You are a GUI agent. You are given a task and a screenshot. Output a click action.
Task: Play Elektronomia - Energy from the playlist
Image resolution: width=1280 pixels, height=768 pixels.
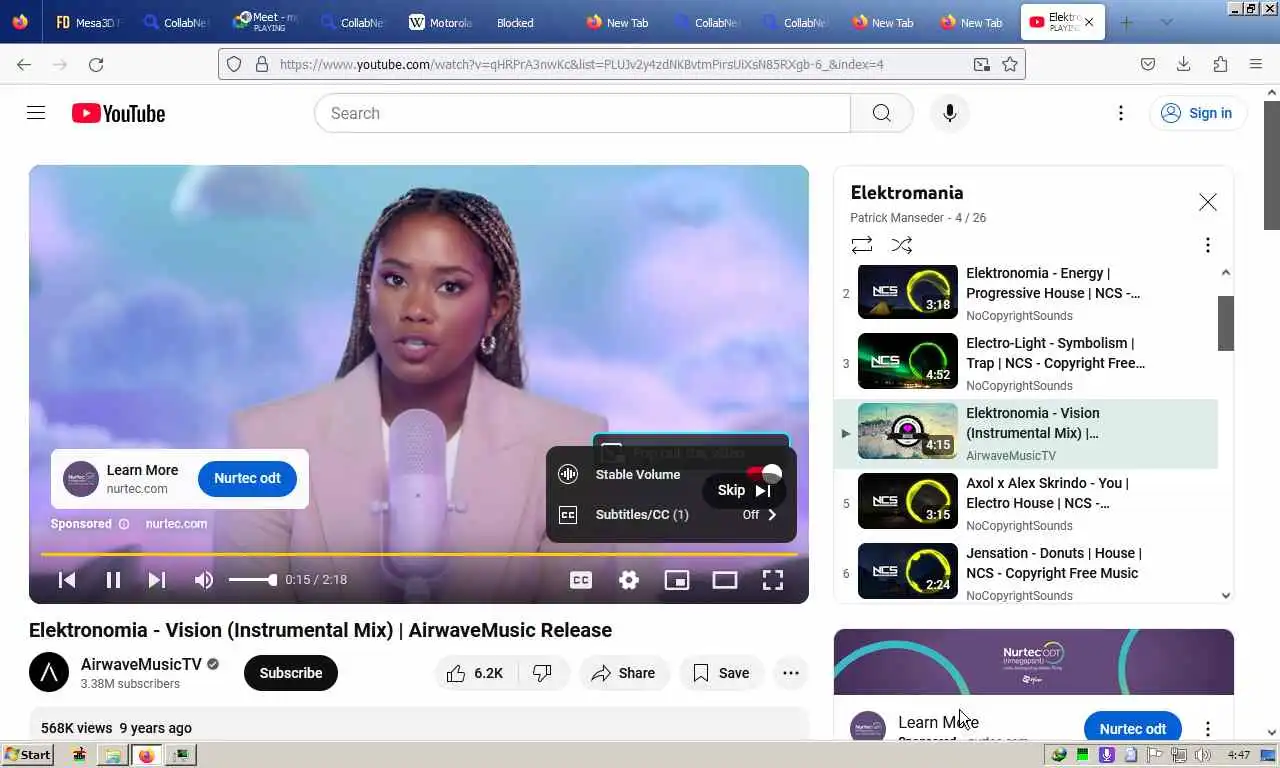coord(1026,294)
